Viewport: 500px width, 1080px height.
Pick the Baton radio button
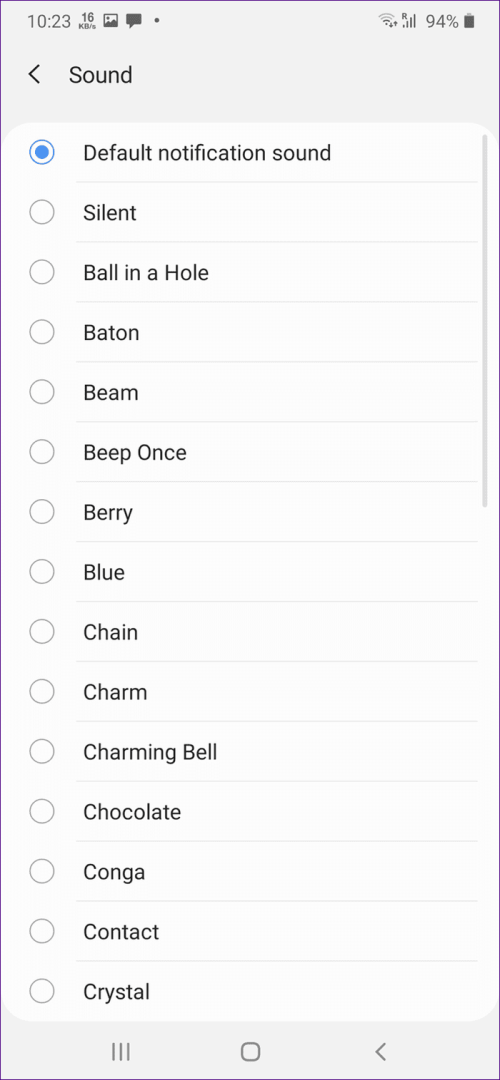point(42,332)
